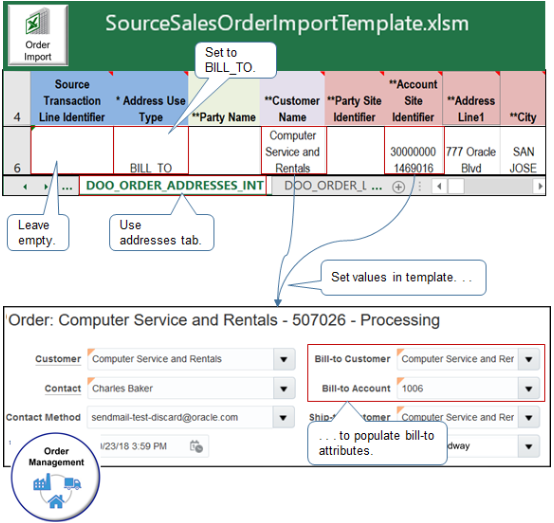This screenshot has height=523, width=554.
Task: Click the horizontal scrollbar thumb
Action: (456, 186)
